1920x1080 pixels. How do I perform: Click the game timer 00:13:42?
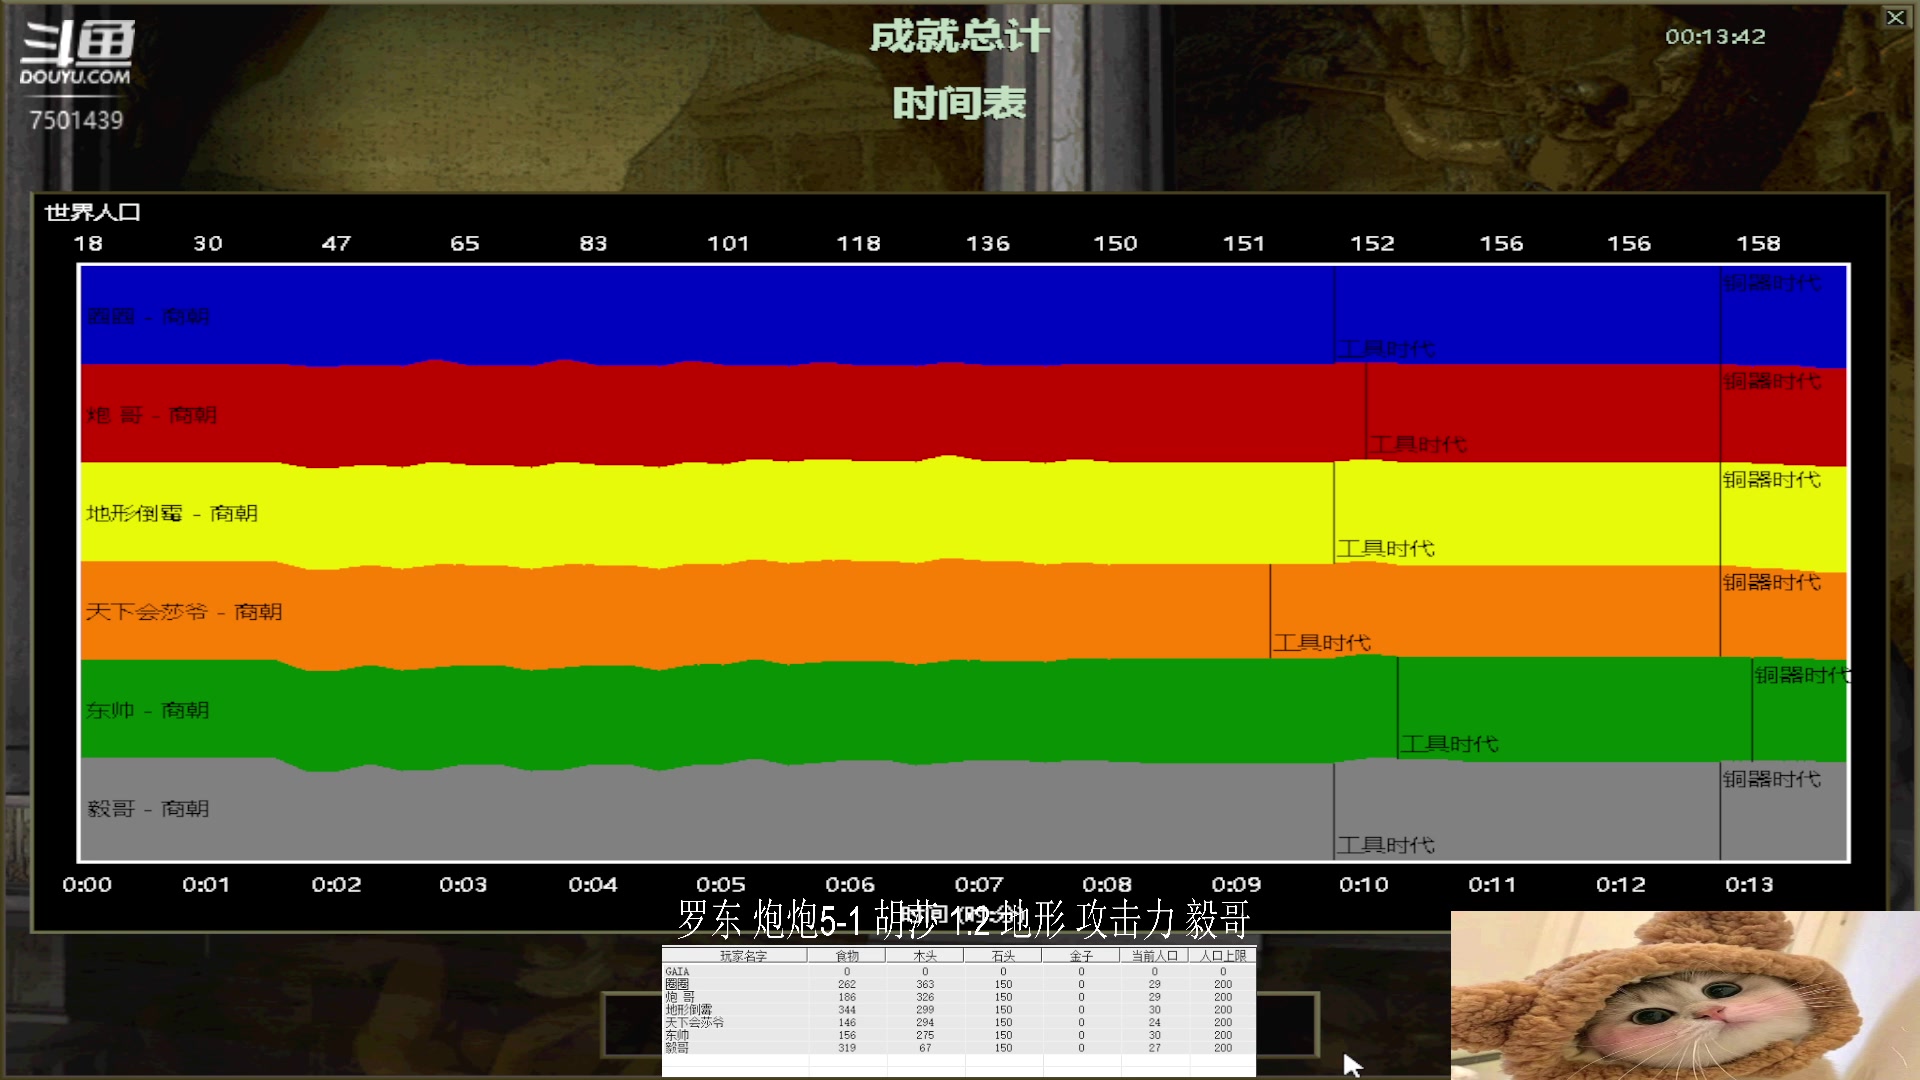(x=1715, y=36)
